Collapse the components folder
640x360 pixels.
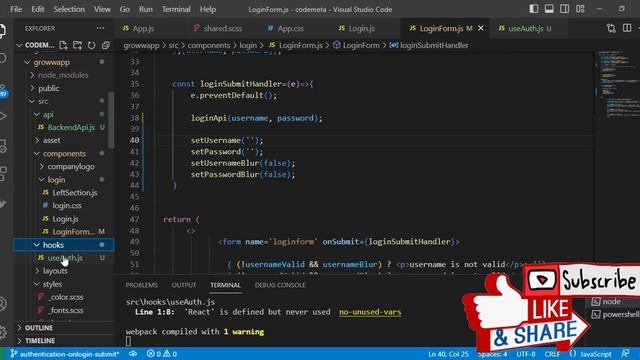pyautogui.click(x=64, y=154)
